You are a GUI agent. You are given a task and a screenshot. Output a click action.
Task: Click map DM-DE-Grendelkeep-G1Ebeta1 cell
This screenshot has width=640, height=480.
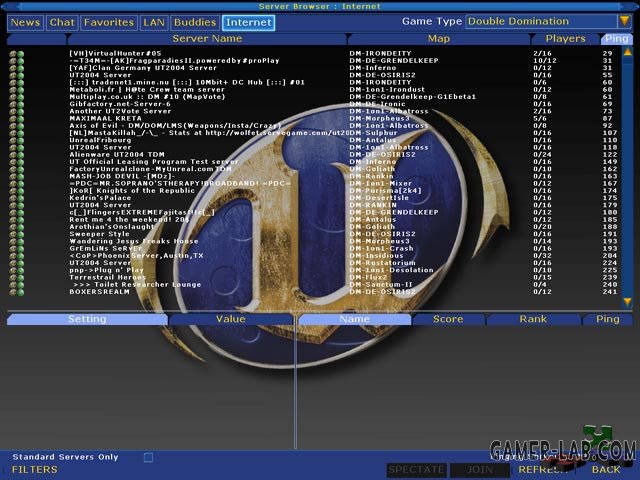point(412,97)
